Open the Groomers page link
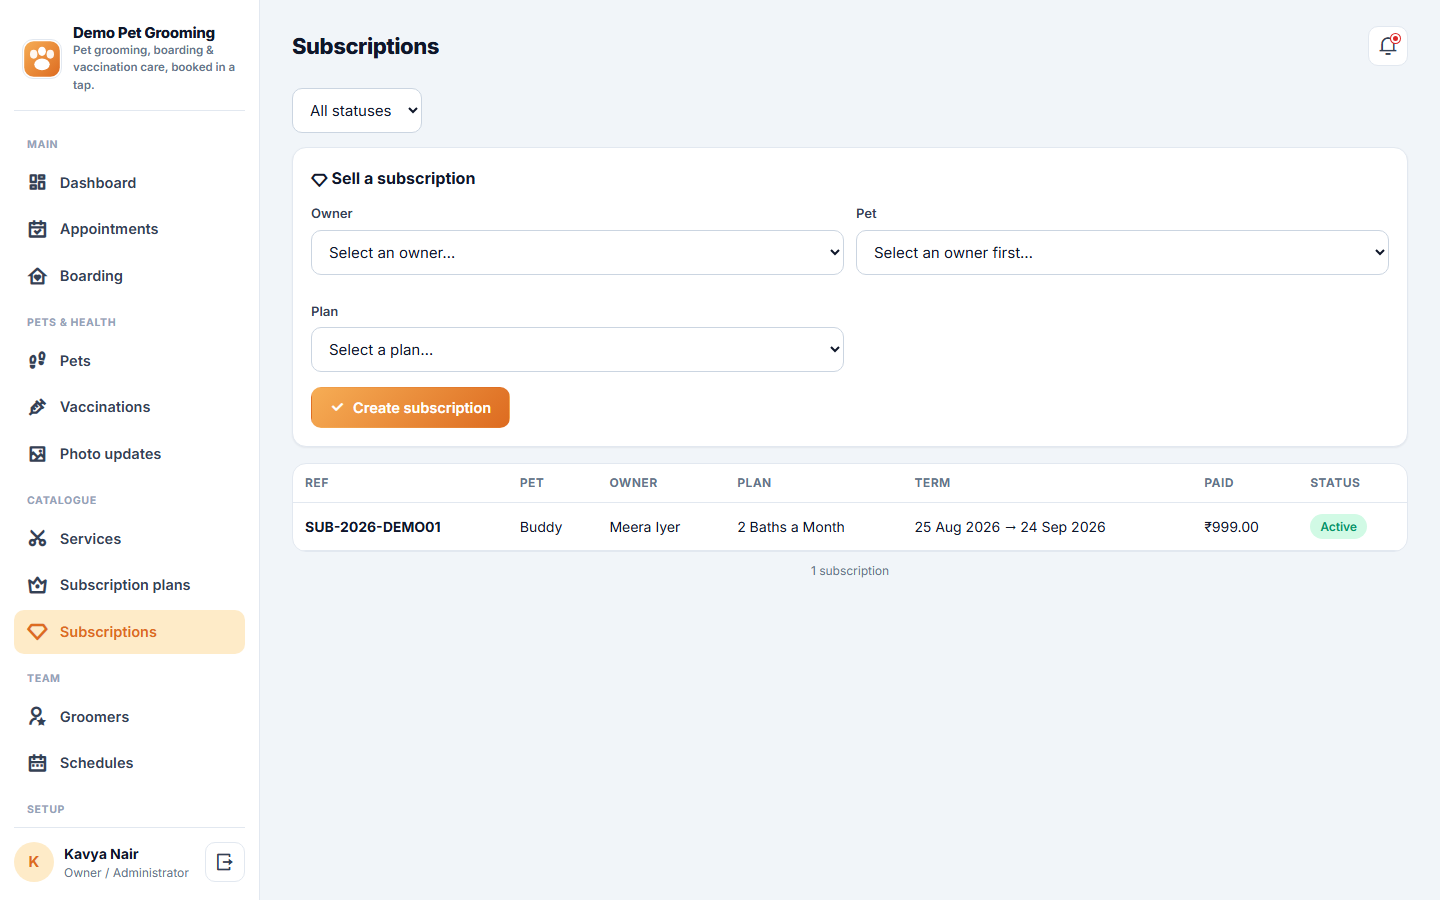Screen dimensions: 1440x900 tap(129, 717)
